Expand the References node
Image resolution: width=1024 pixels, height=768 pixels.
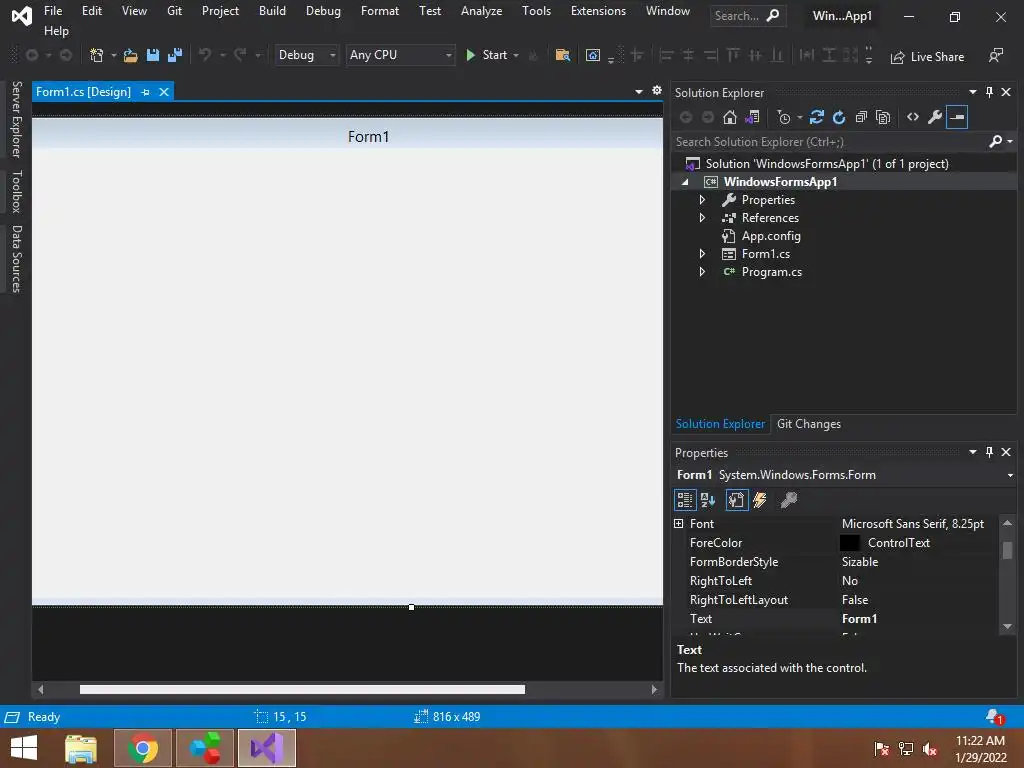tap(703, 217)
